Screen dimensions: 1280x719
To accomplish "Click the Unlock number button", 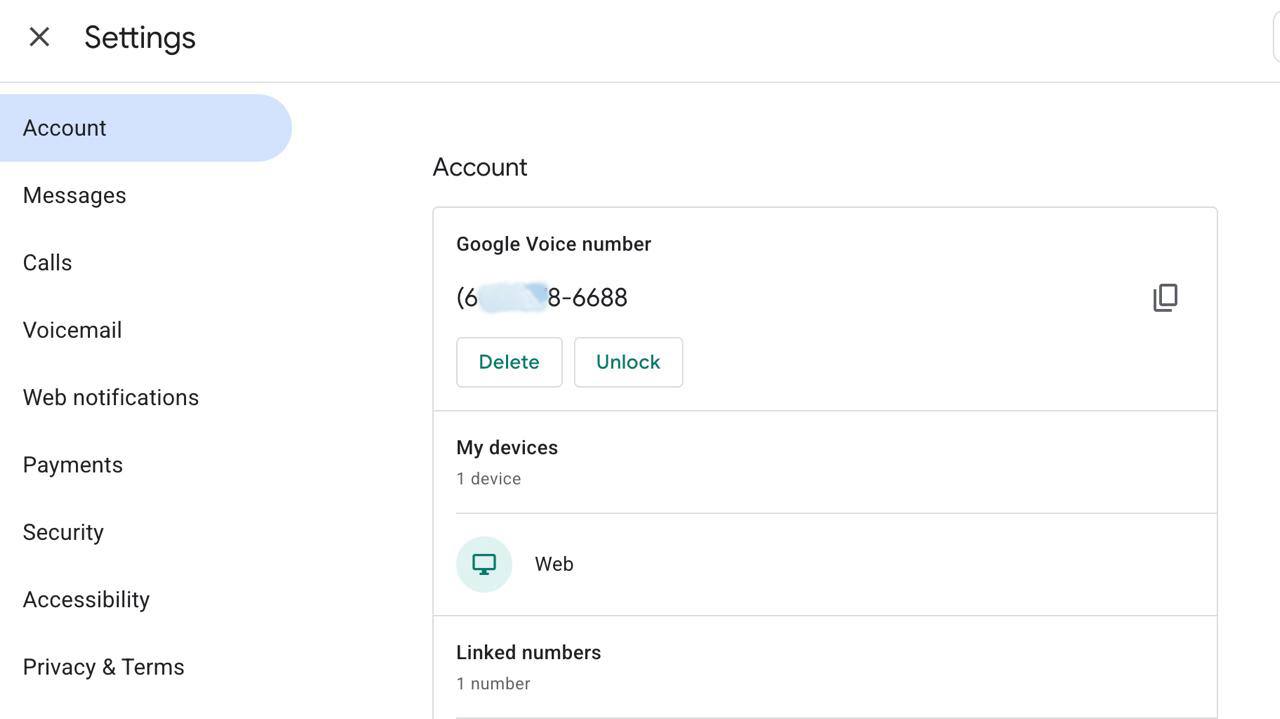I will tap(628, 362).
